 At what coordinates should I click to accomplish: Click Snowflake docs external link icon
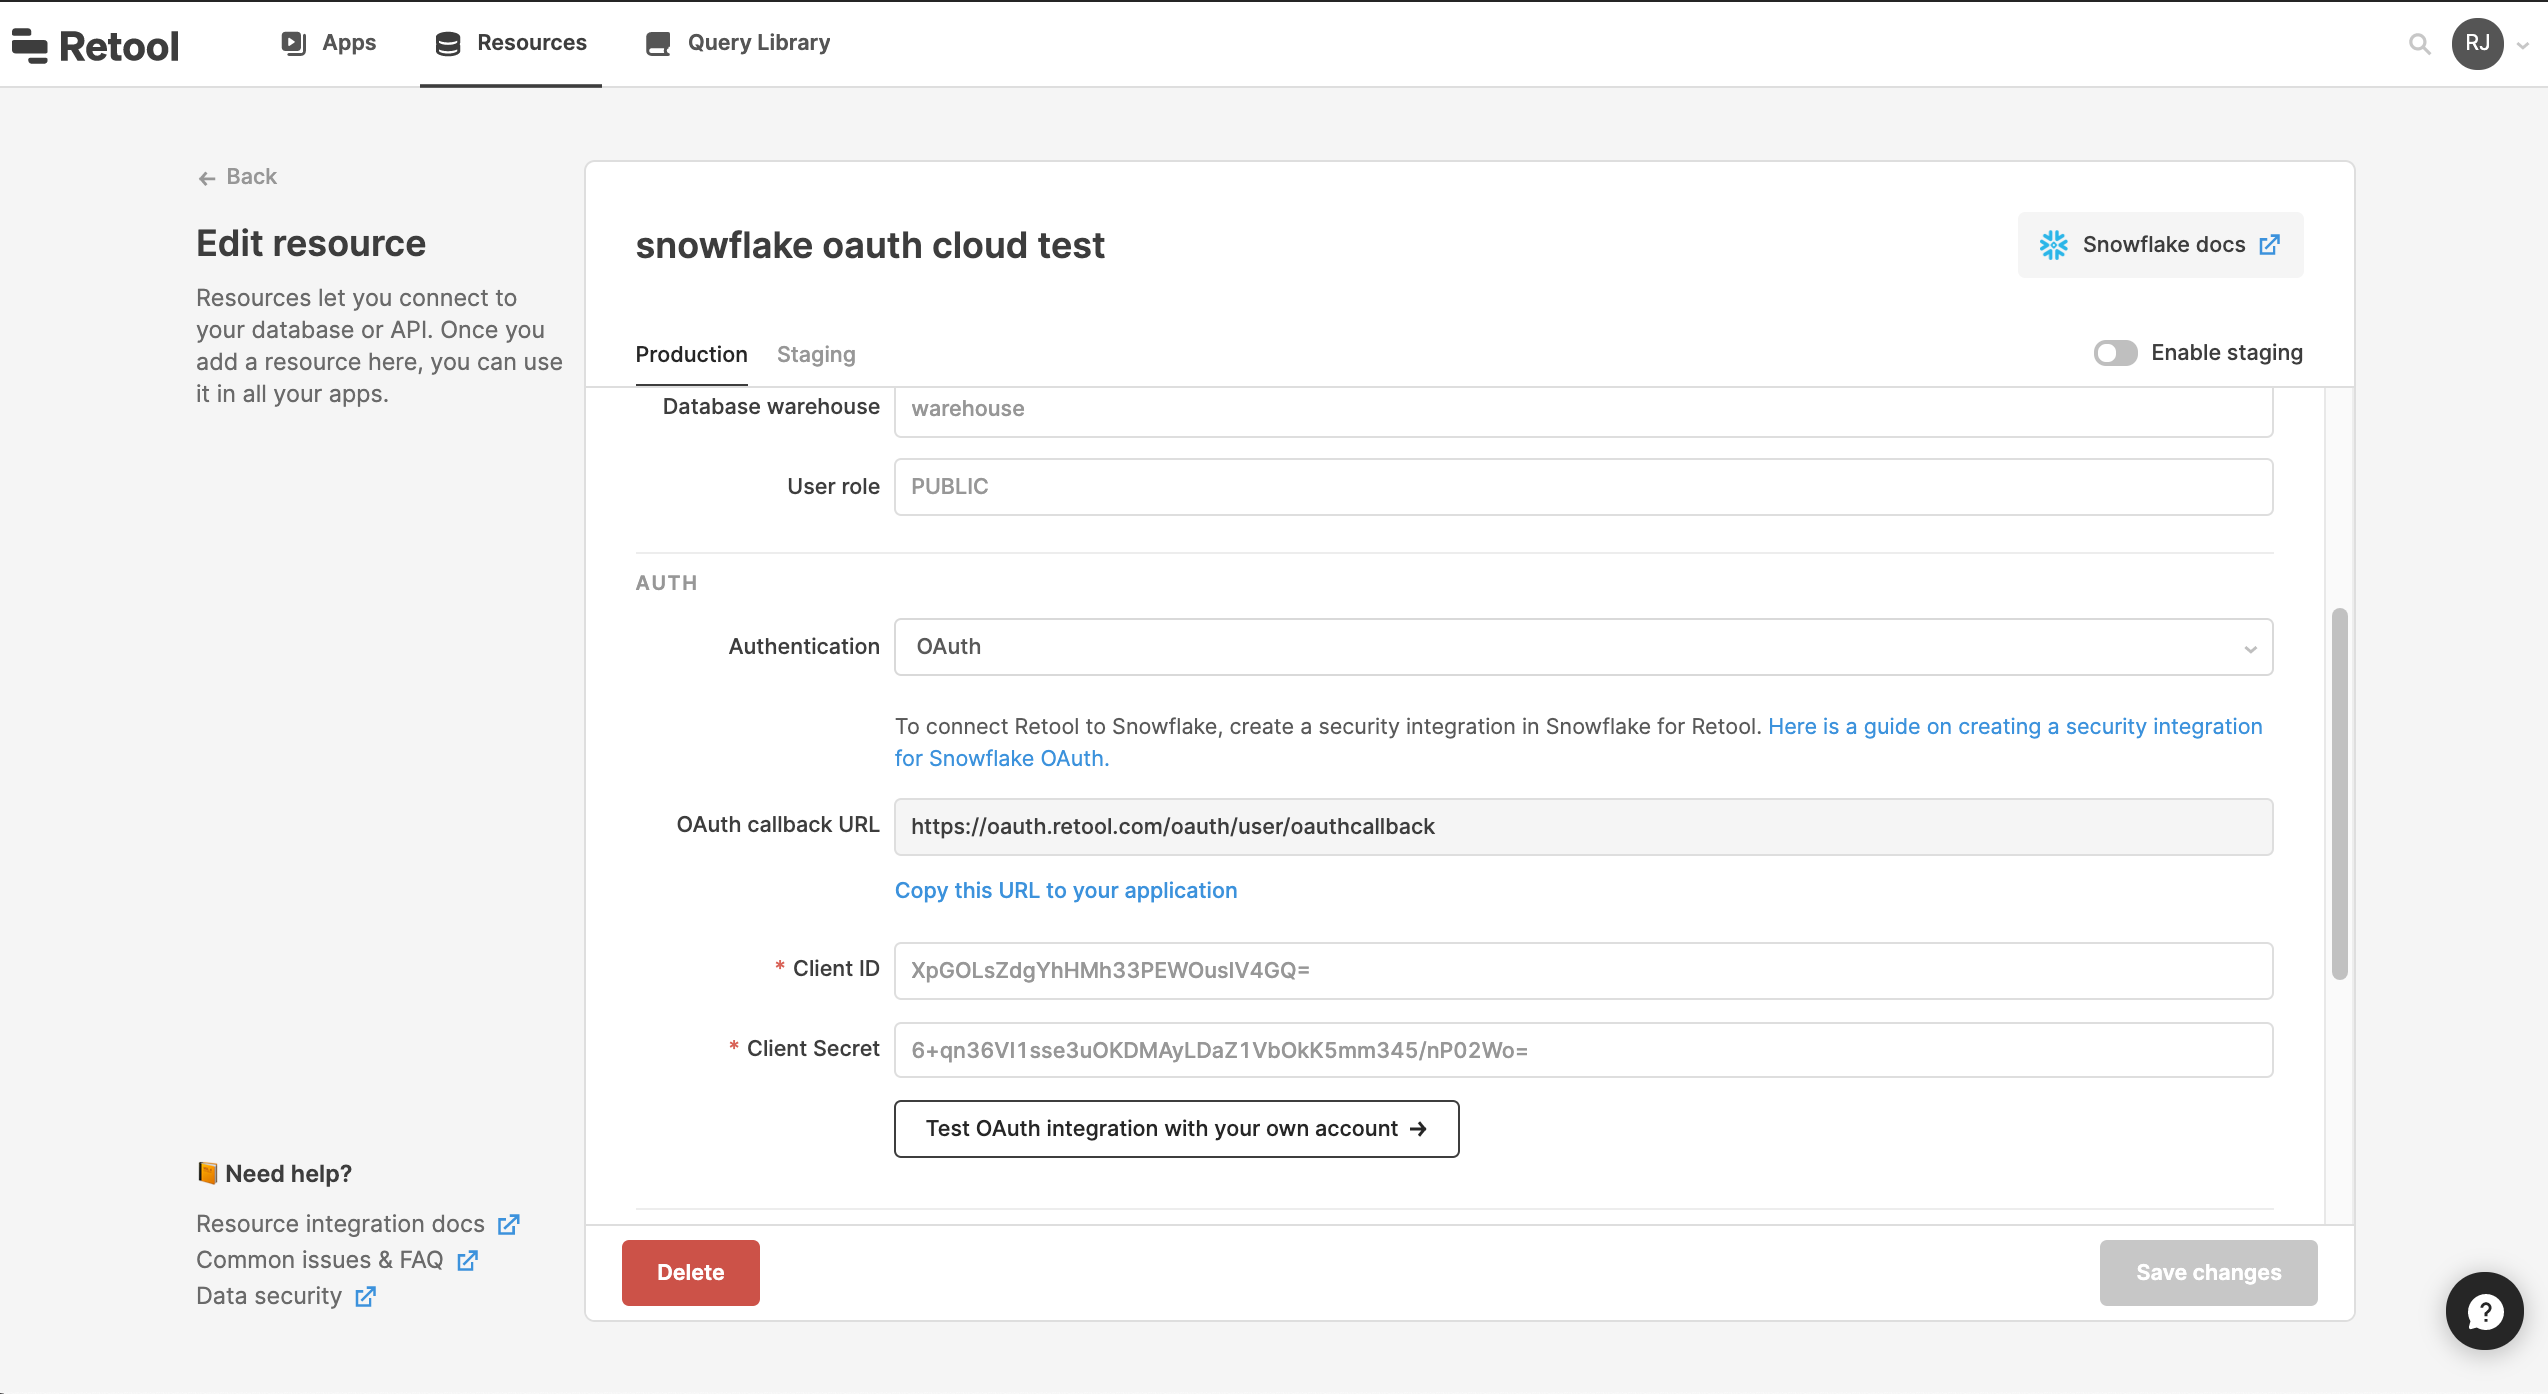coord(2270,245)
